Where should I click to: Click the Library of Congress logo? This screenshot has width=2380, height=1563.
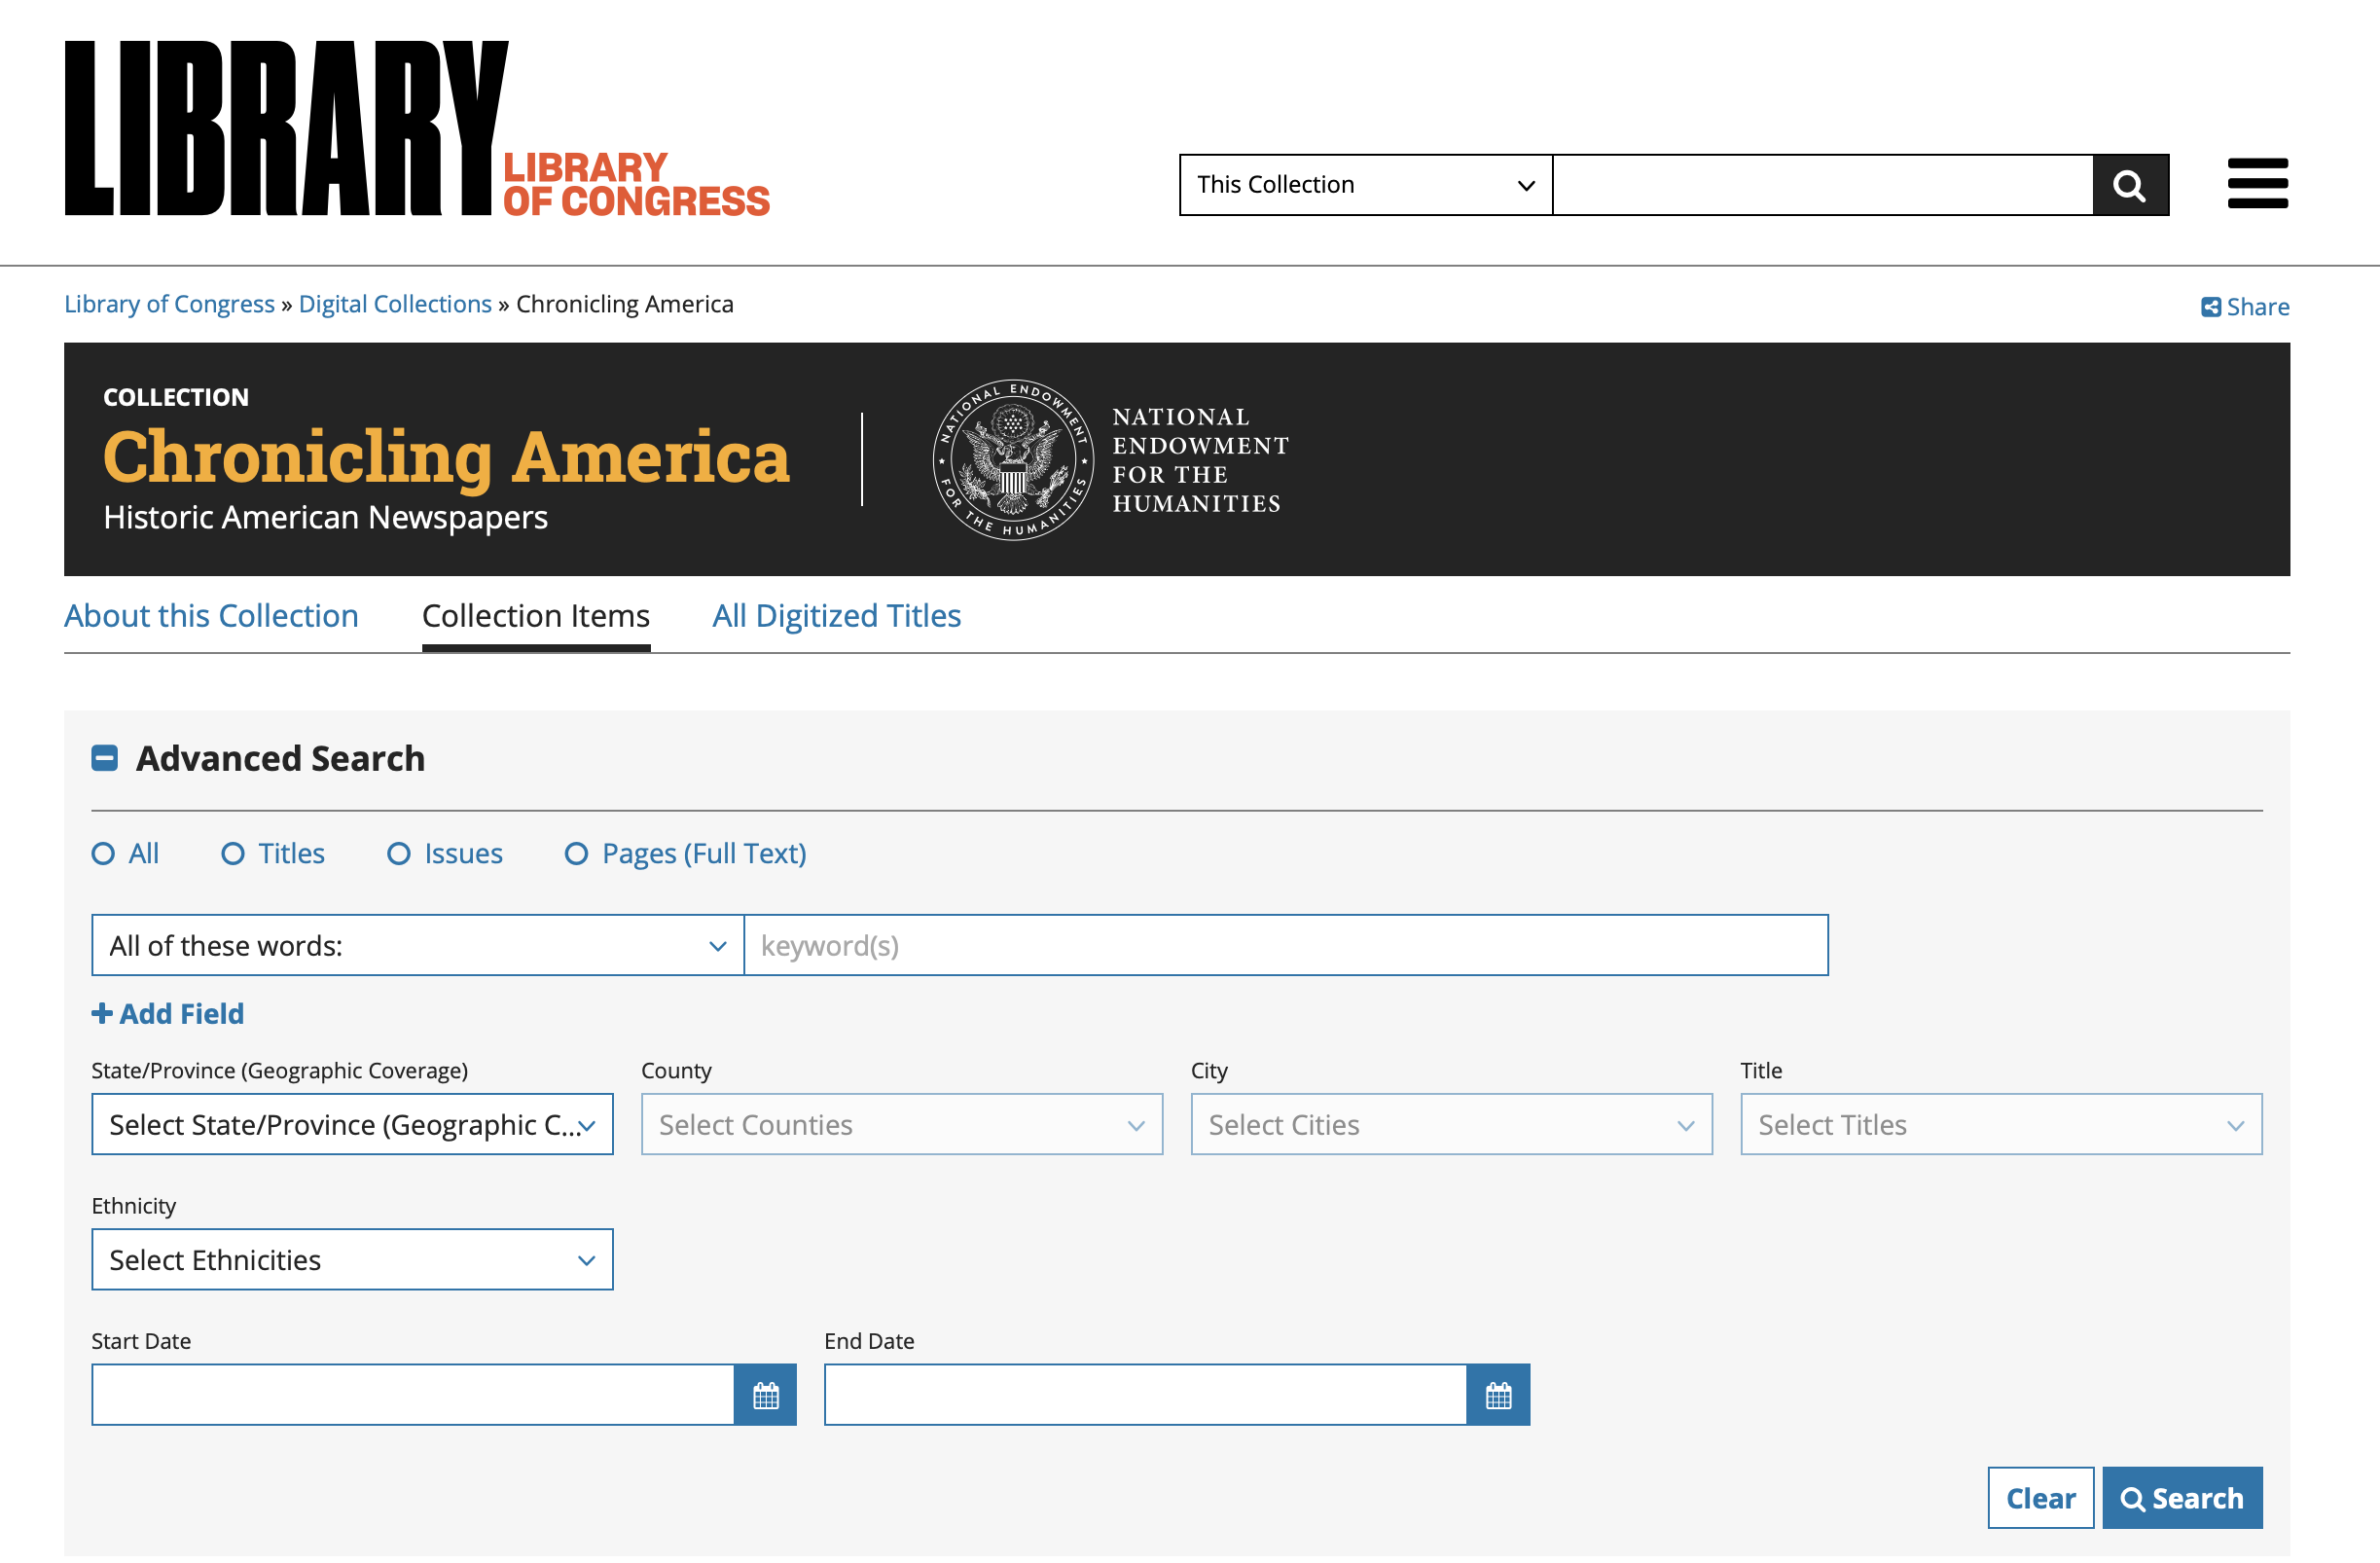point(416,128)
